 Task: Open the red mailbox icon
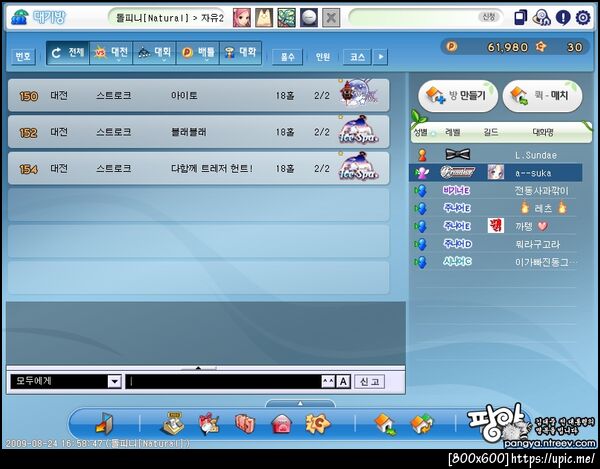coord(281,424)
